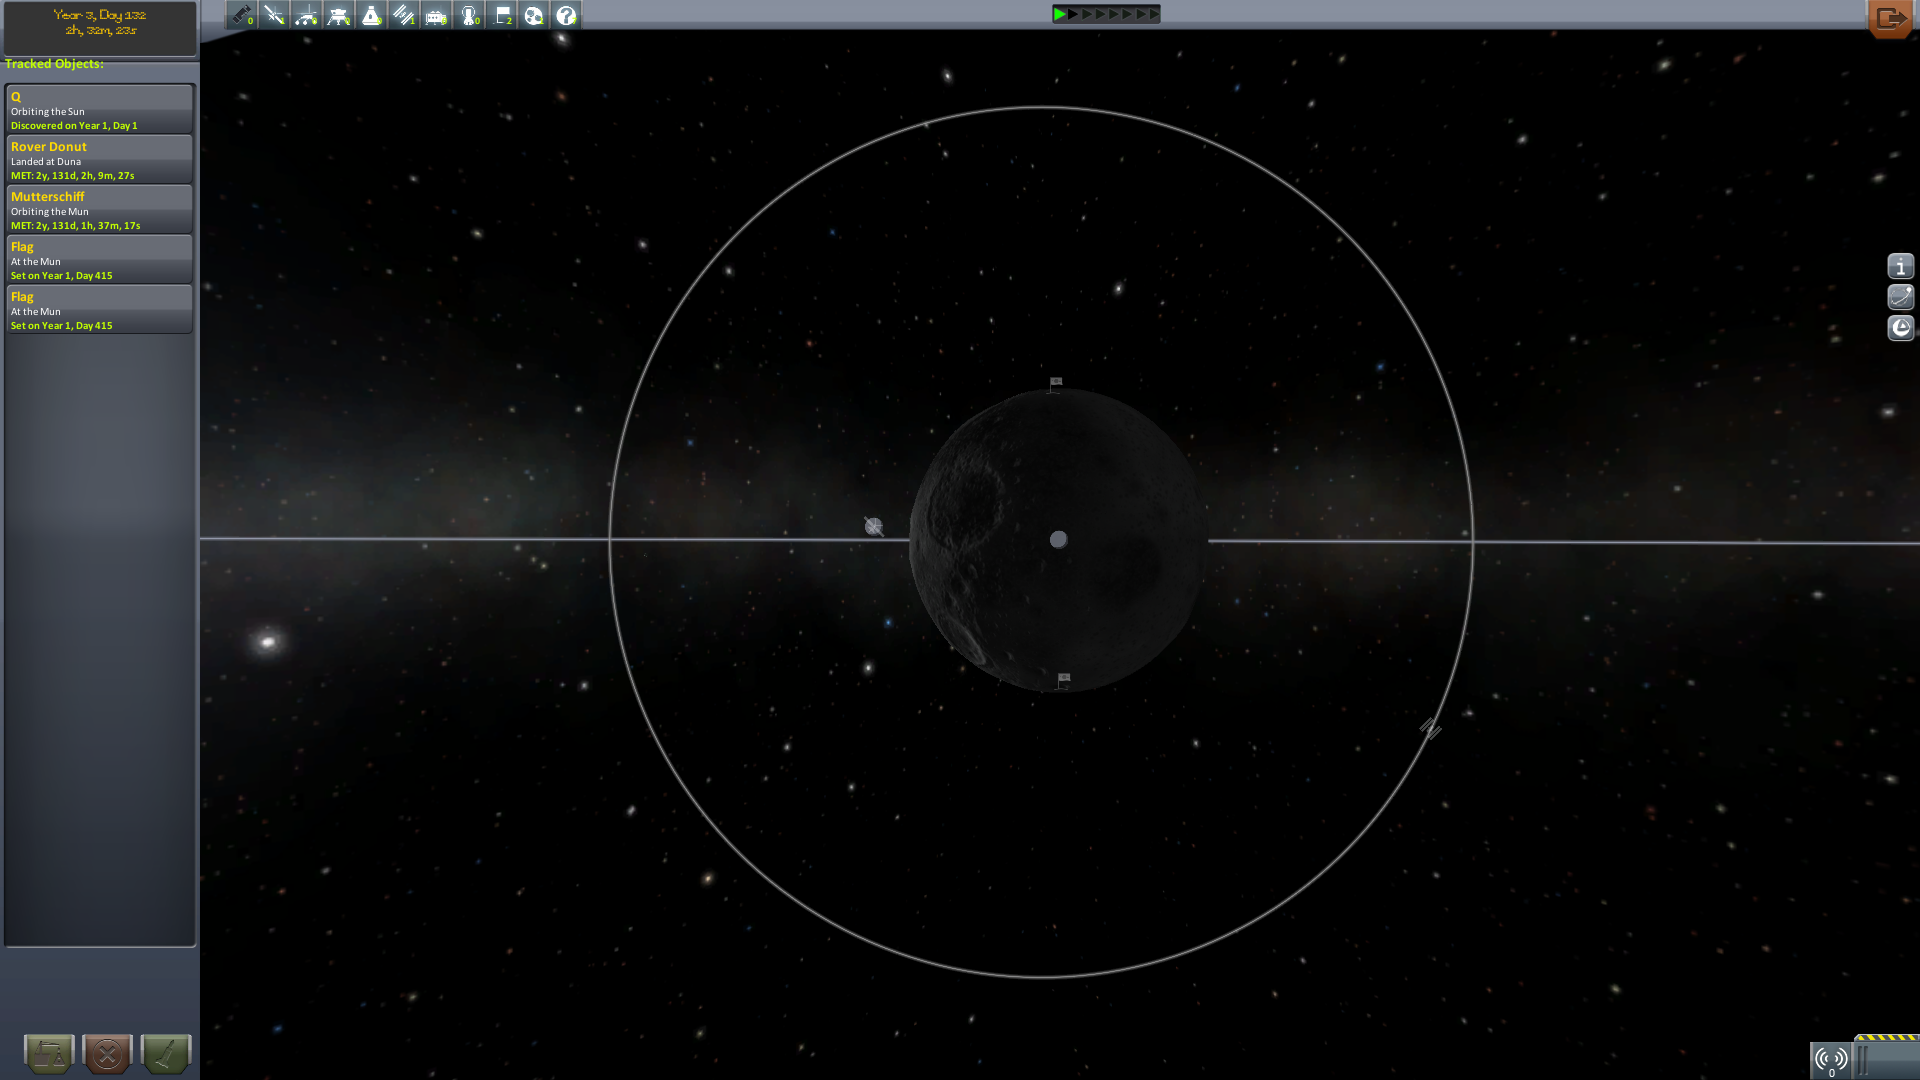Click the EVA kerbal filter icon
The height and width of the screenshot is (1080, 1920).
(x=469, y=15)
